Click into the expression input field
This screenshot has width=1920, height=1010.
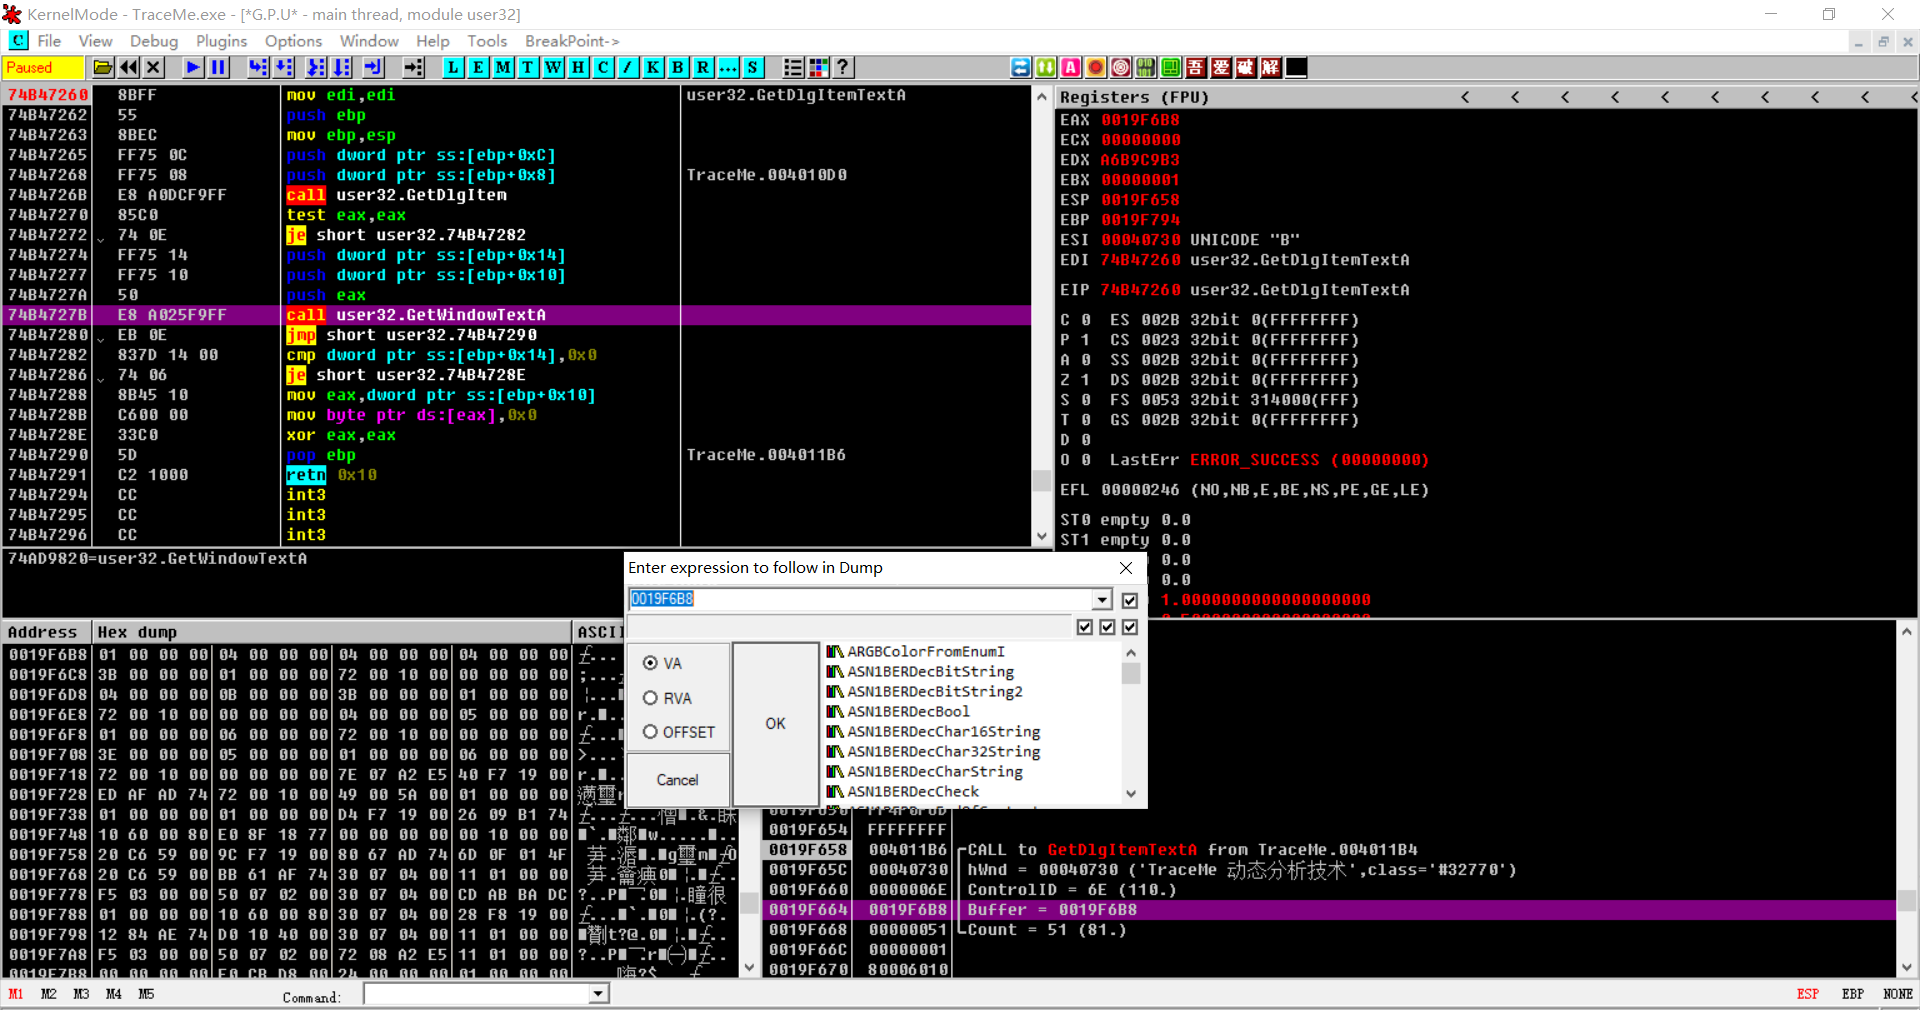[x=860, y=599]
